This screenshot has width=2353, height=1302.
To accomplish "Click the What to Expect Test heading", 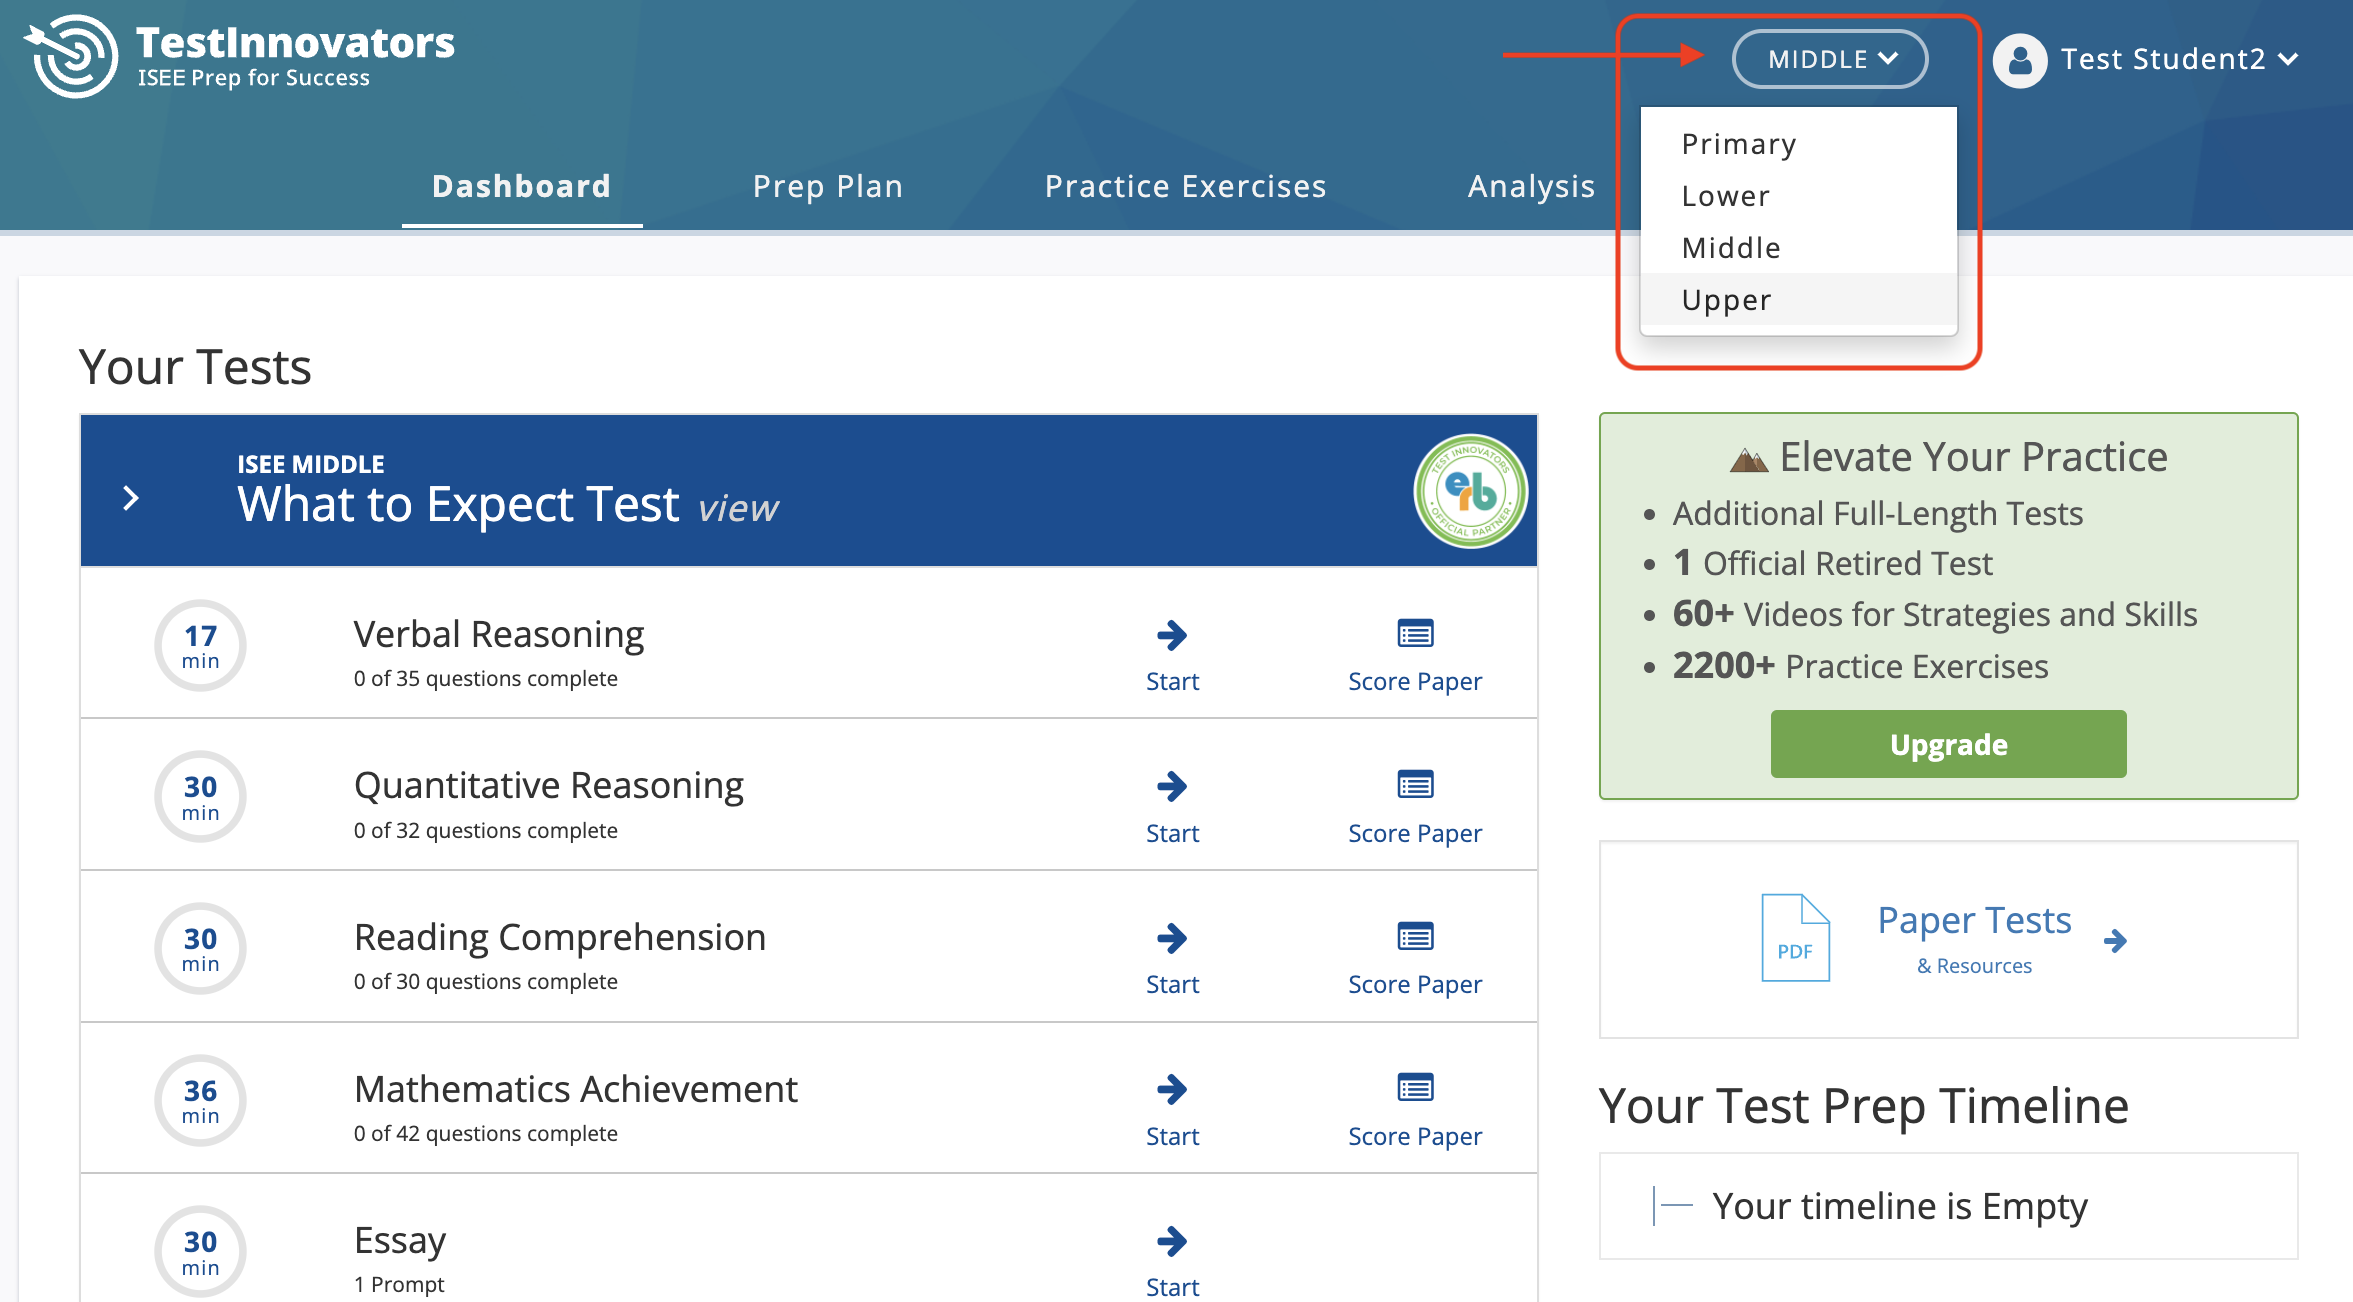I will click(459, 504).
